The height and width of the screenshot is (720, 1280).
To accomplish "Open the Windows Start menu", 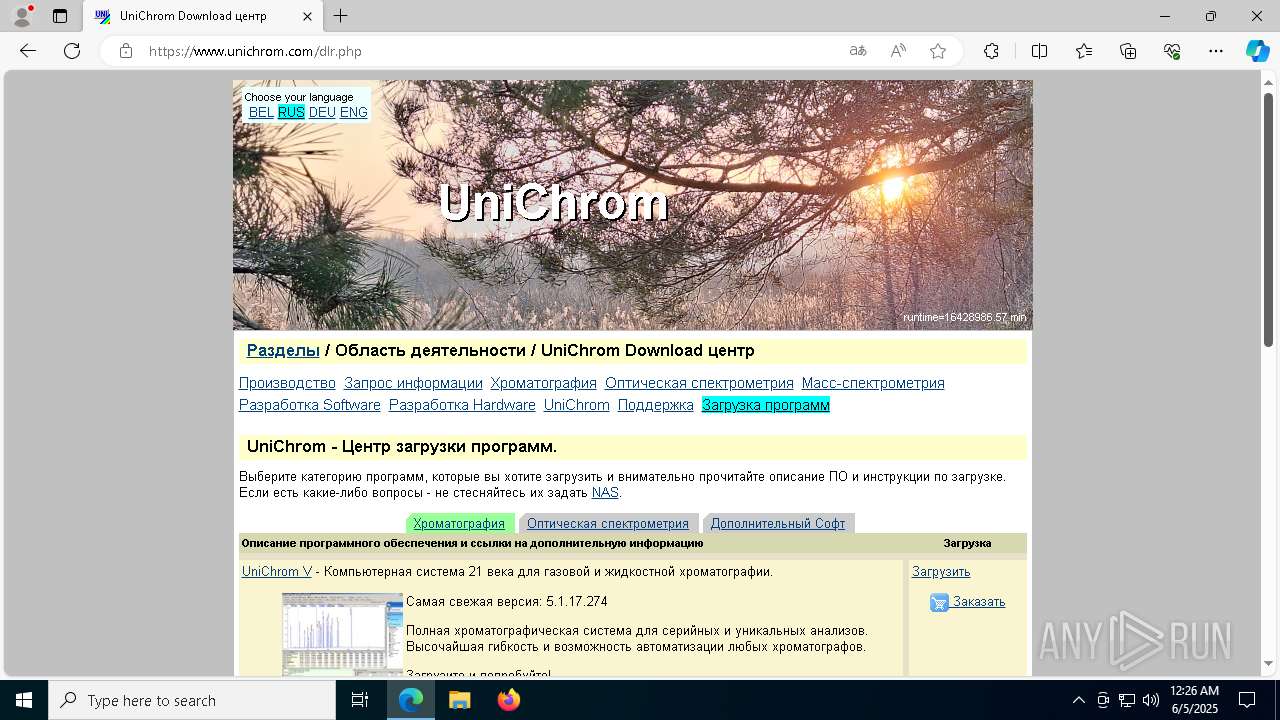I will coord(24,700).
